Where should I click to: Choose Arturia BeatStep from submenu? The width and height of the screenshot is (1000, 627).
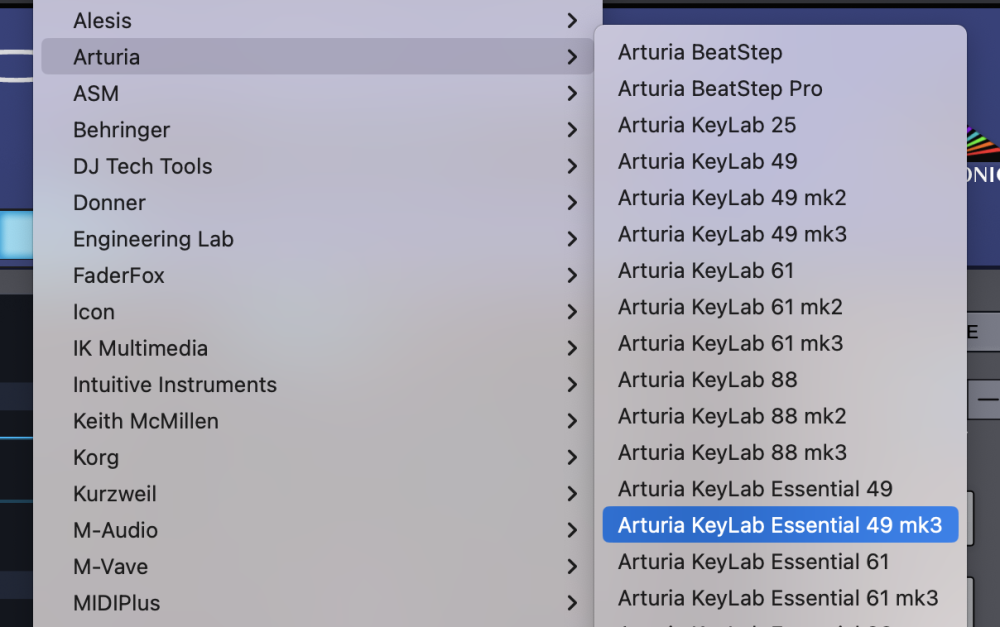[x=700, y=52]
